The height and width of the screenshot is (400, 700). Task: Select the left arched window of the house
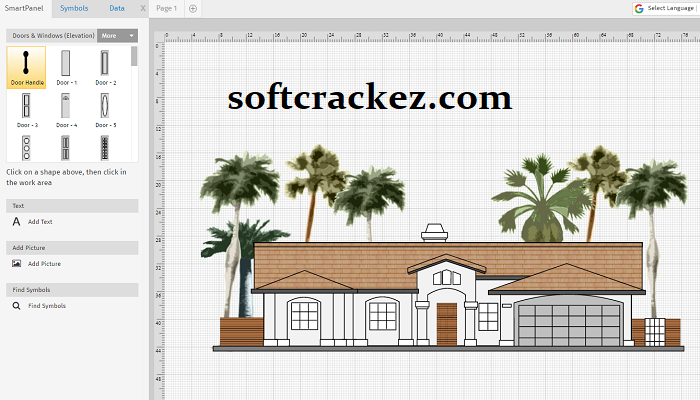point(304,315)
